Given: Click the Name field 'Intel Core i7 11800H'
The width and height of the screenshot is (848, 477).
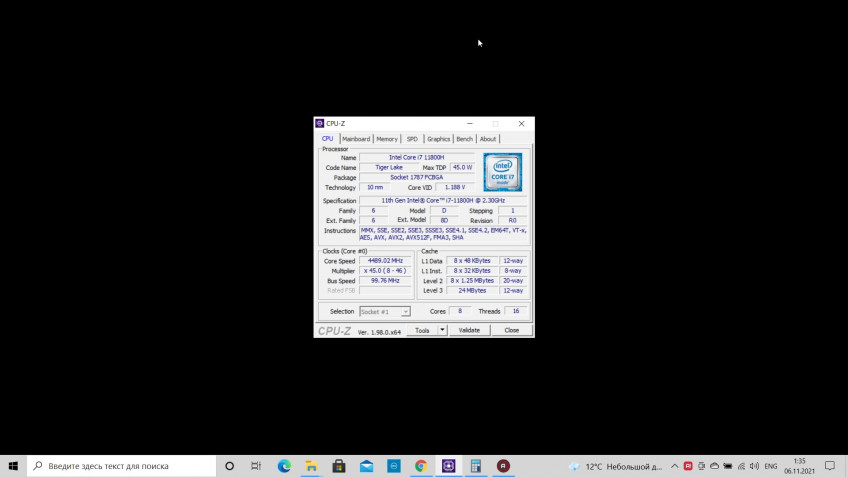Looking at the screenshot, I should pos(416,157).
